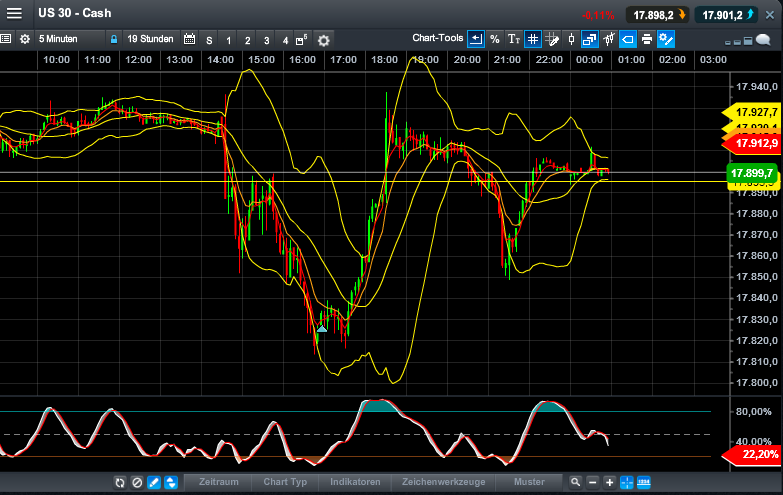
Task: Choose the large window size icon
Action: pyautogui.click(x=748, y=41)
